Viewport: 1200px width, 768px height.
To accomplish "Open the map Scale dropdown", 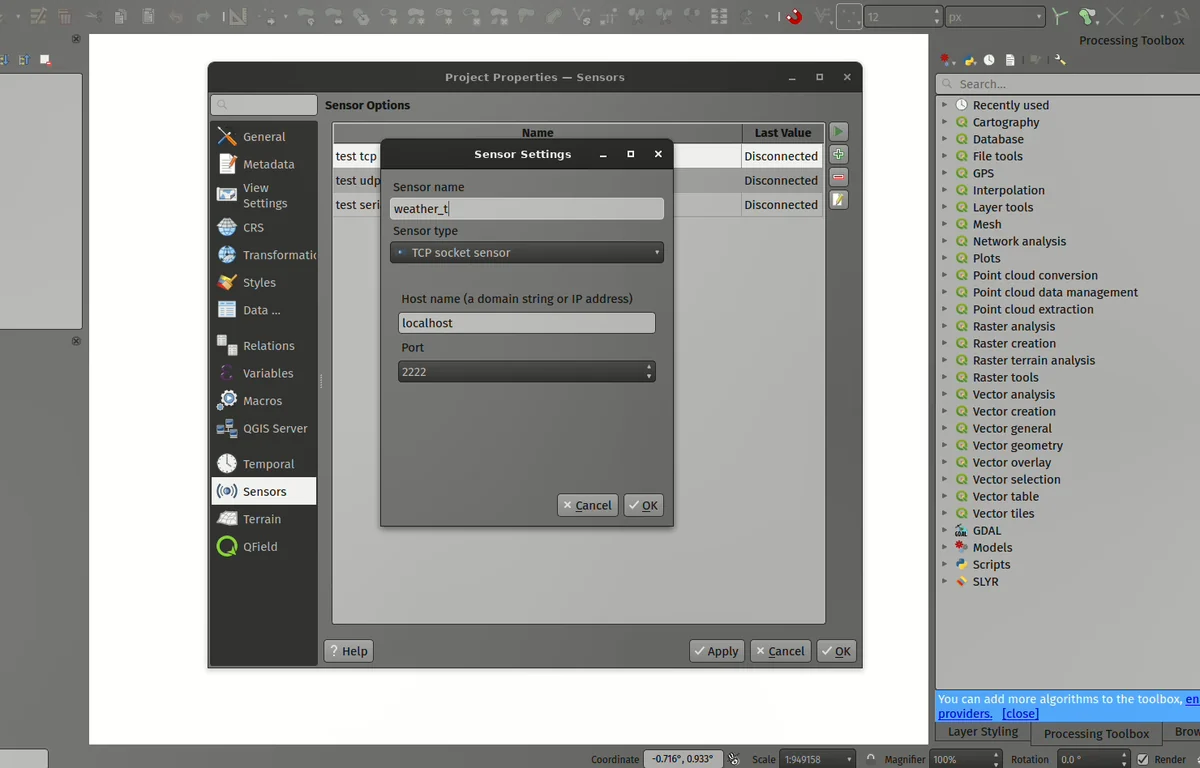I will click(849, 759).
